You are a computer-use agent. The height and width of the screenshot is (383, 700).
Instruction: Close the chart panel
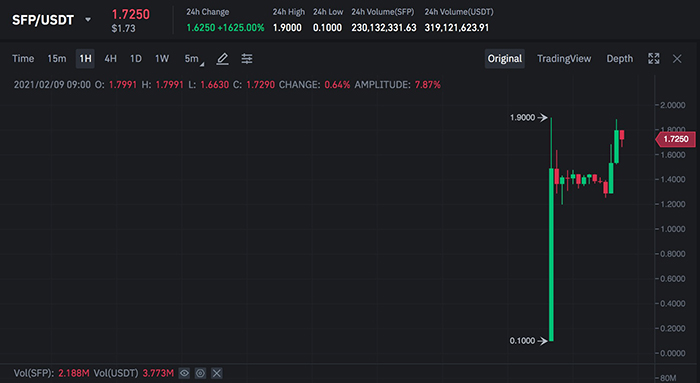click(x=677, y=59)
